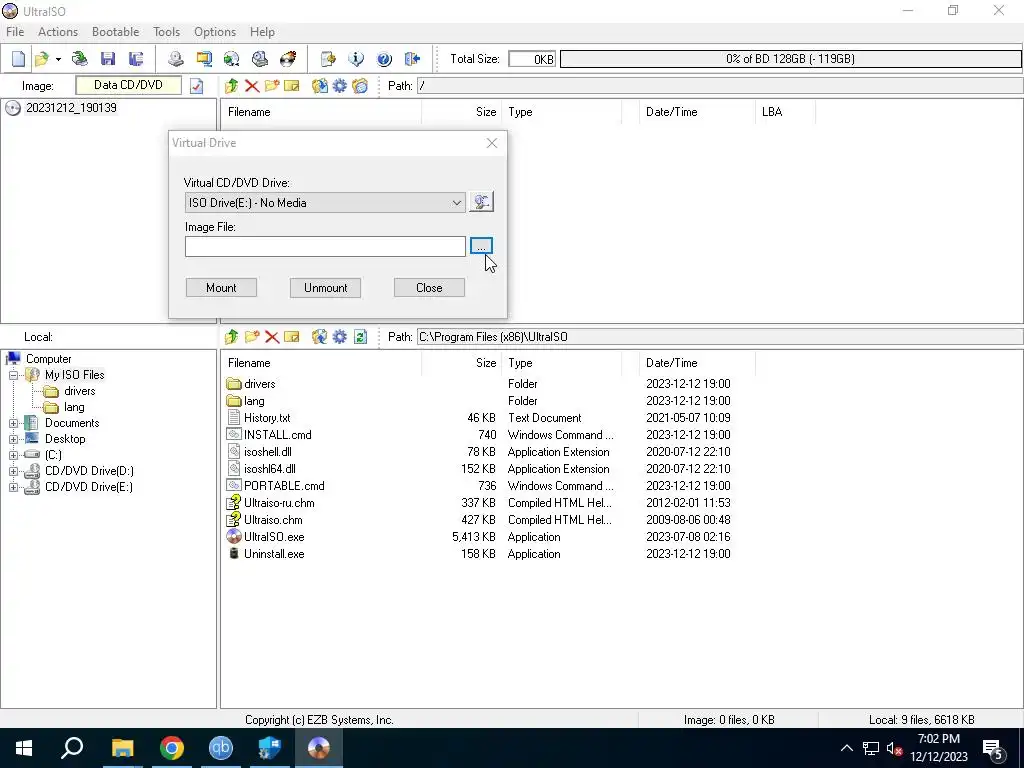Select History.txt in the local file list

266,418
